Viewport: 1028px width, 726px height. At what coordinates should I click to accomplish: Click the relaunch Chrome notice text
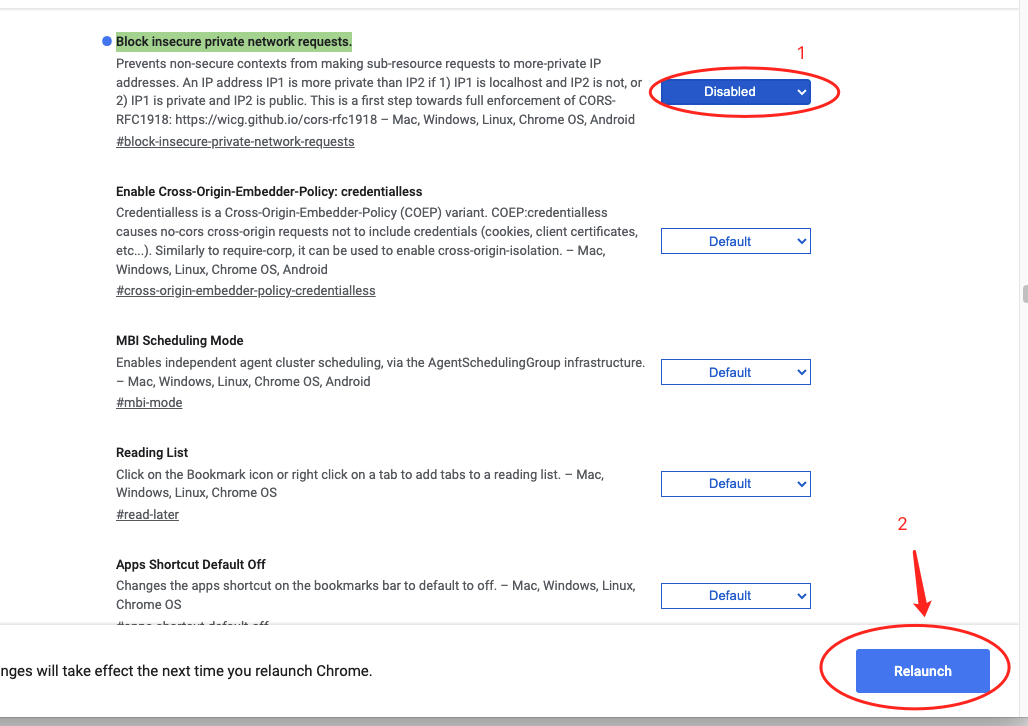(186, 671)
